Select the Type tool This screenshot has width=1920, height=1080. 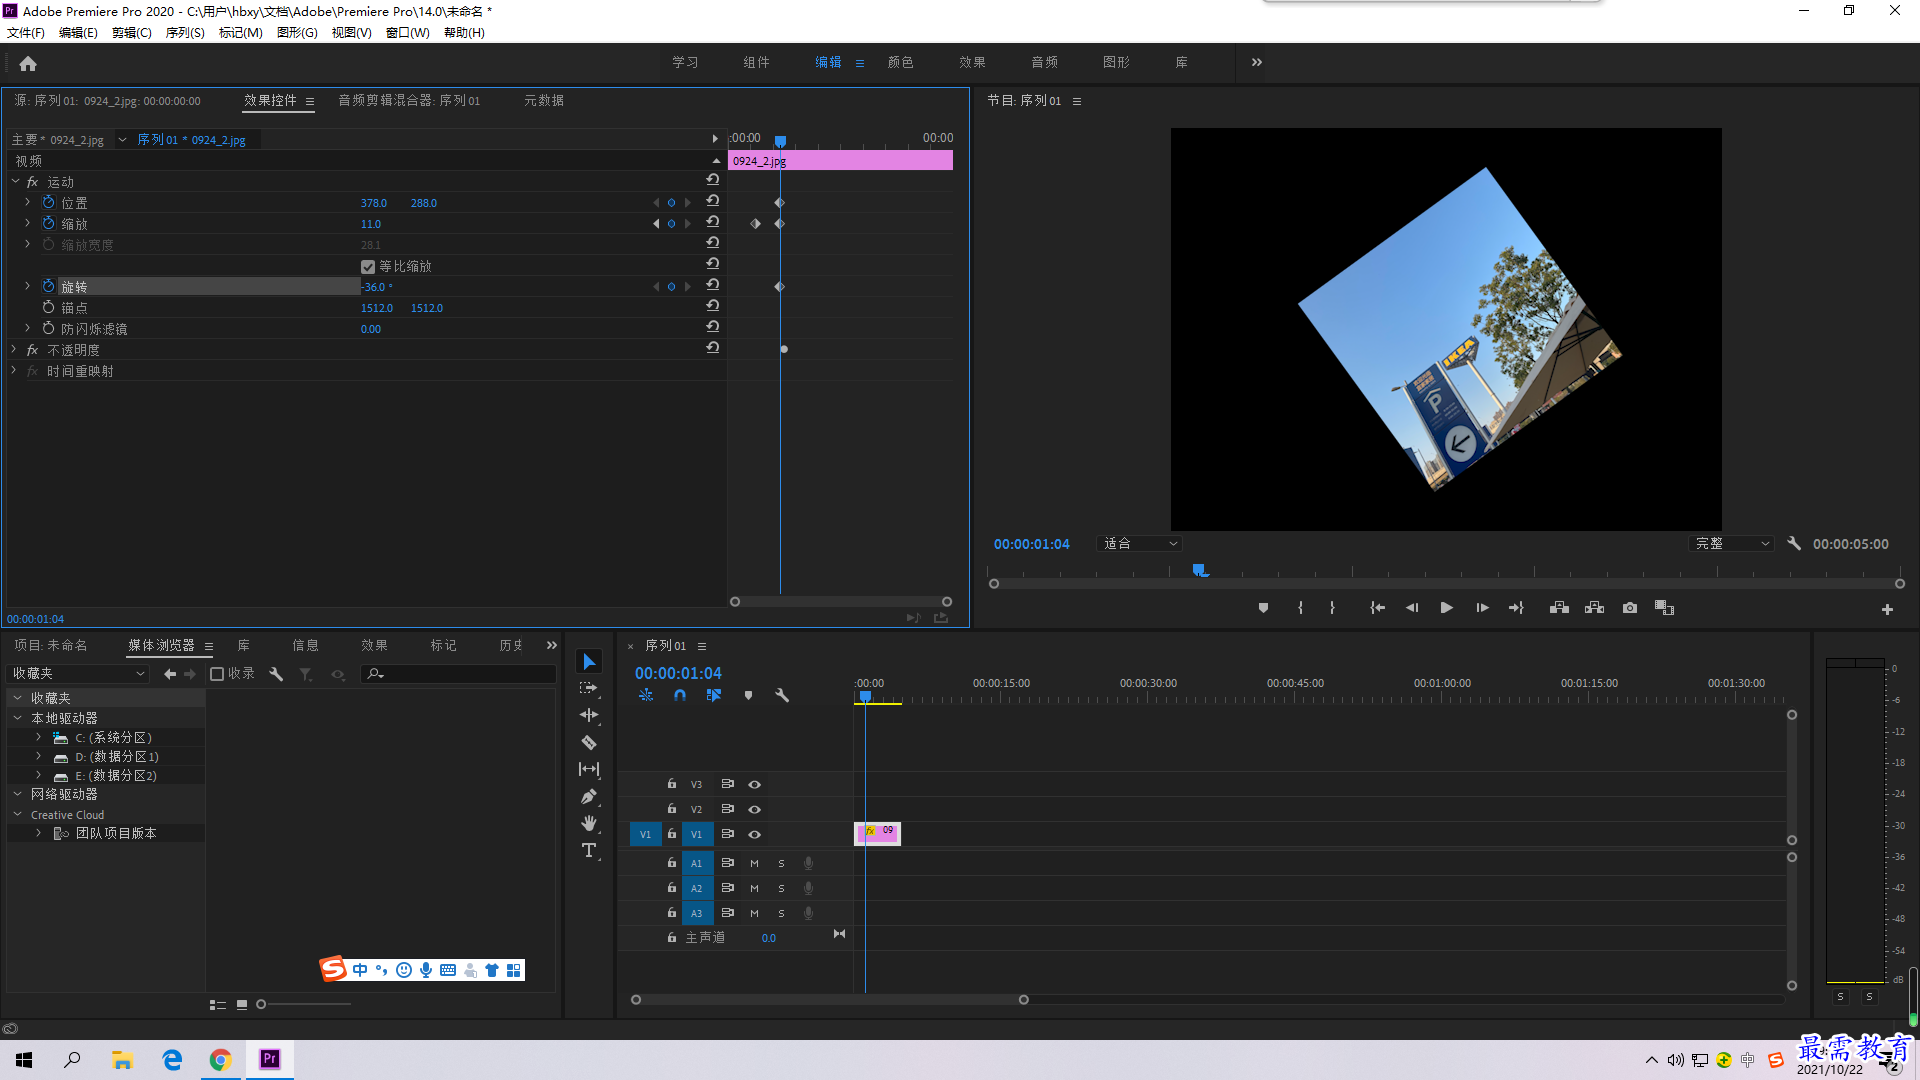pyautogui.click(x=589, y=851)
